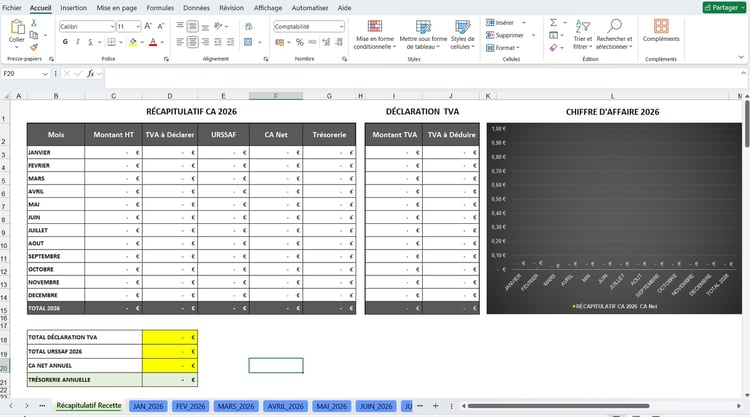Open Trier et filtrer menu
The image size is (750, 417).
point(583,34)
